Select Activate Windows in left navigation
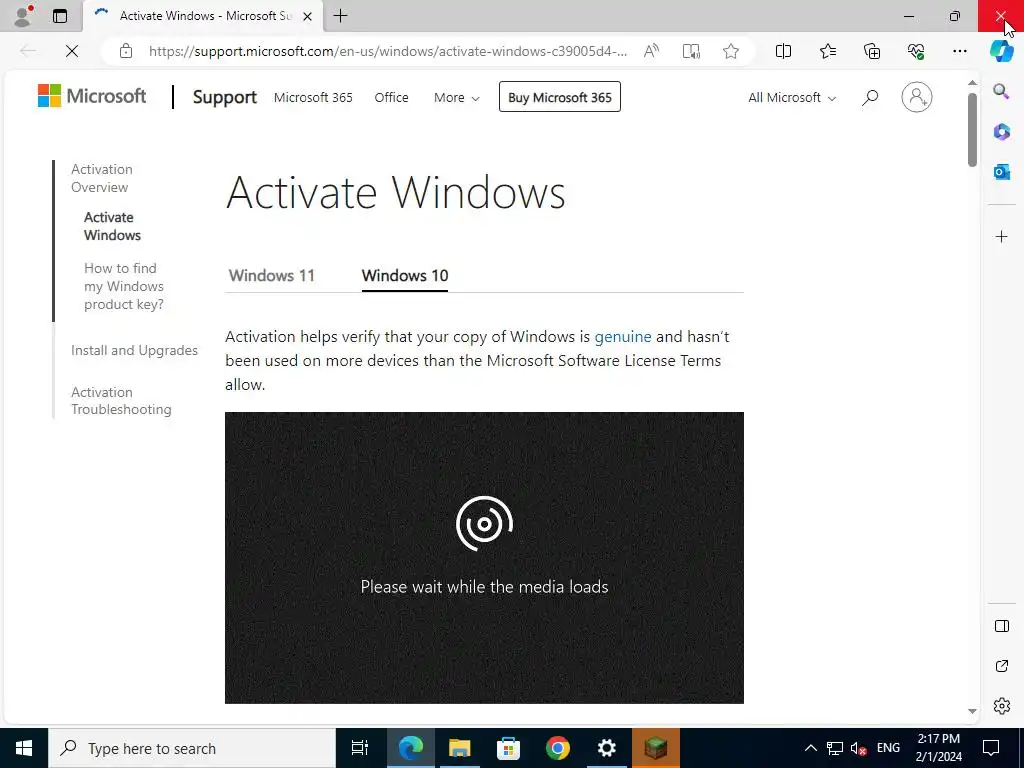This screenshot has width=1024, height=768. (112, 226)
